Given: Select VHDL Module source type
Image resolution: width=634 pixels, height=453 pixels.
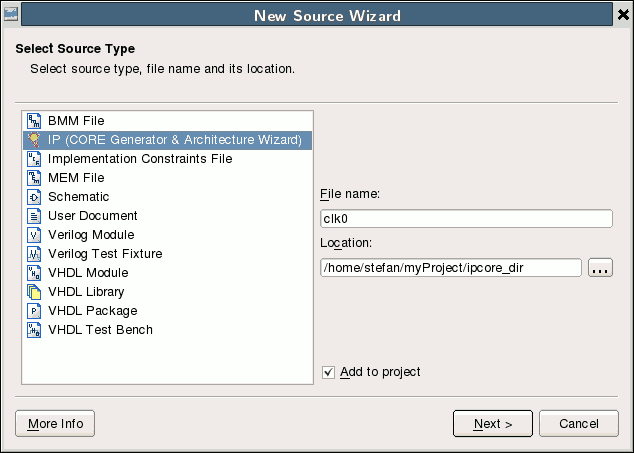Looking at the screenshot, I should click(x=88, y=273).
